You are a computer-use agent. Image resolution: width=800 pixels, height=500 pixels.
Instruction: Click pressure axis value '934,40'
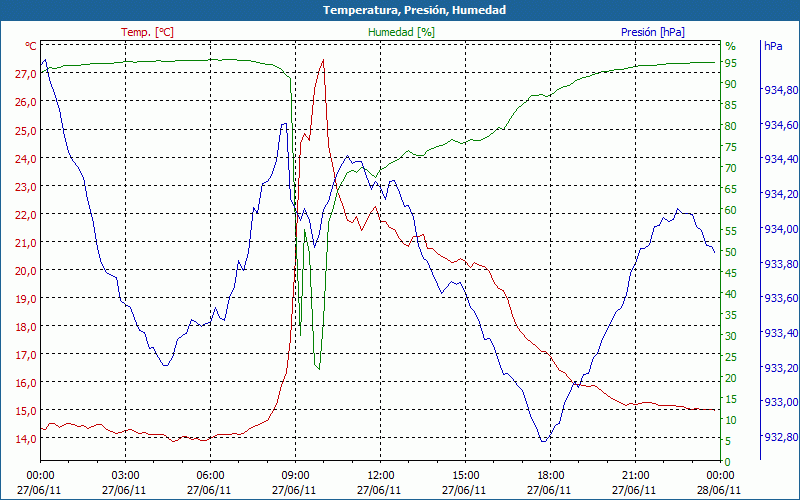click(x=781, y=160)
